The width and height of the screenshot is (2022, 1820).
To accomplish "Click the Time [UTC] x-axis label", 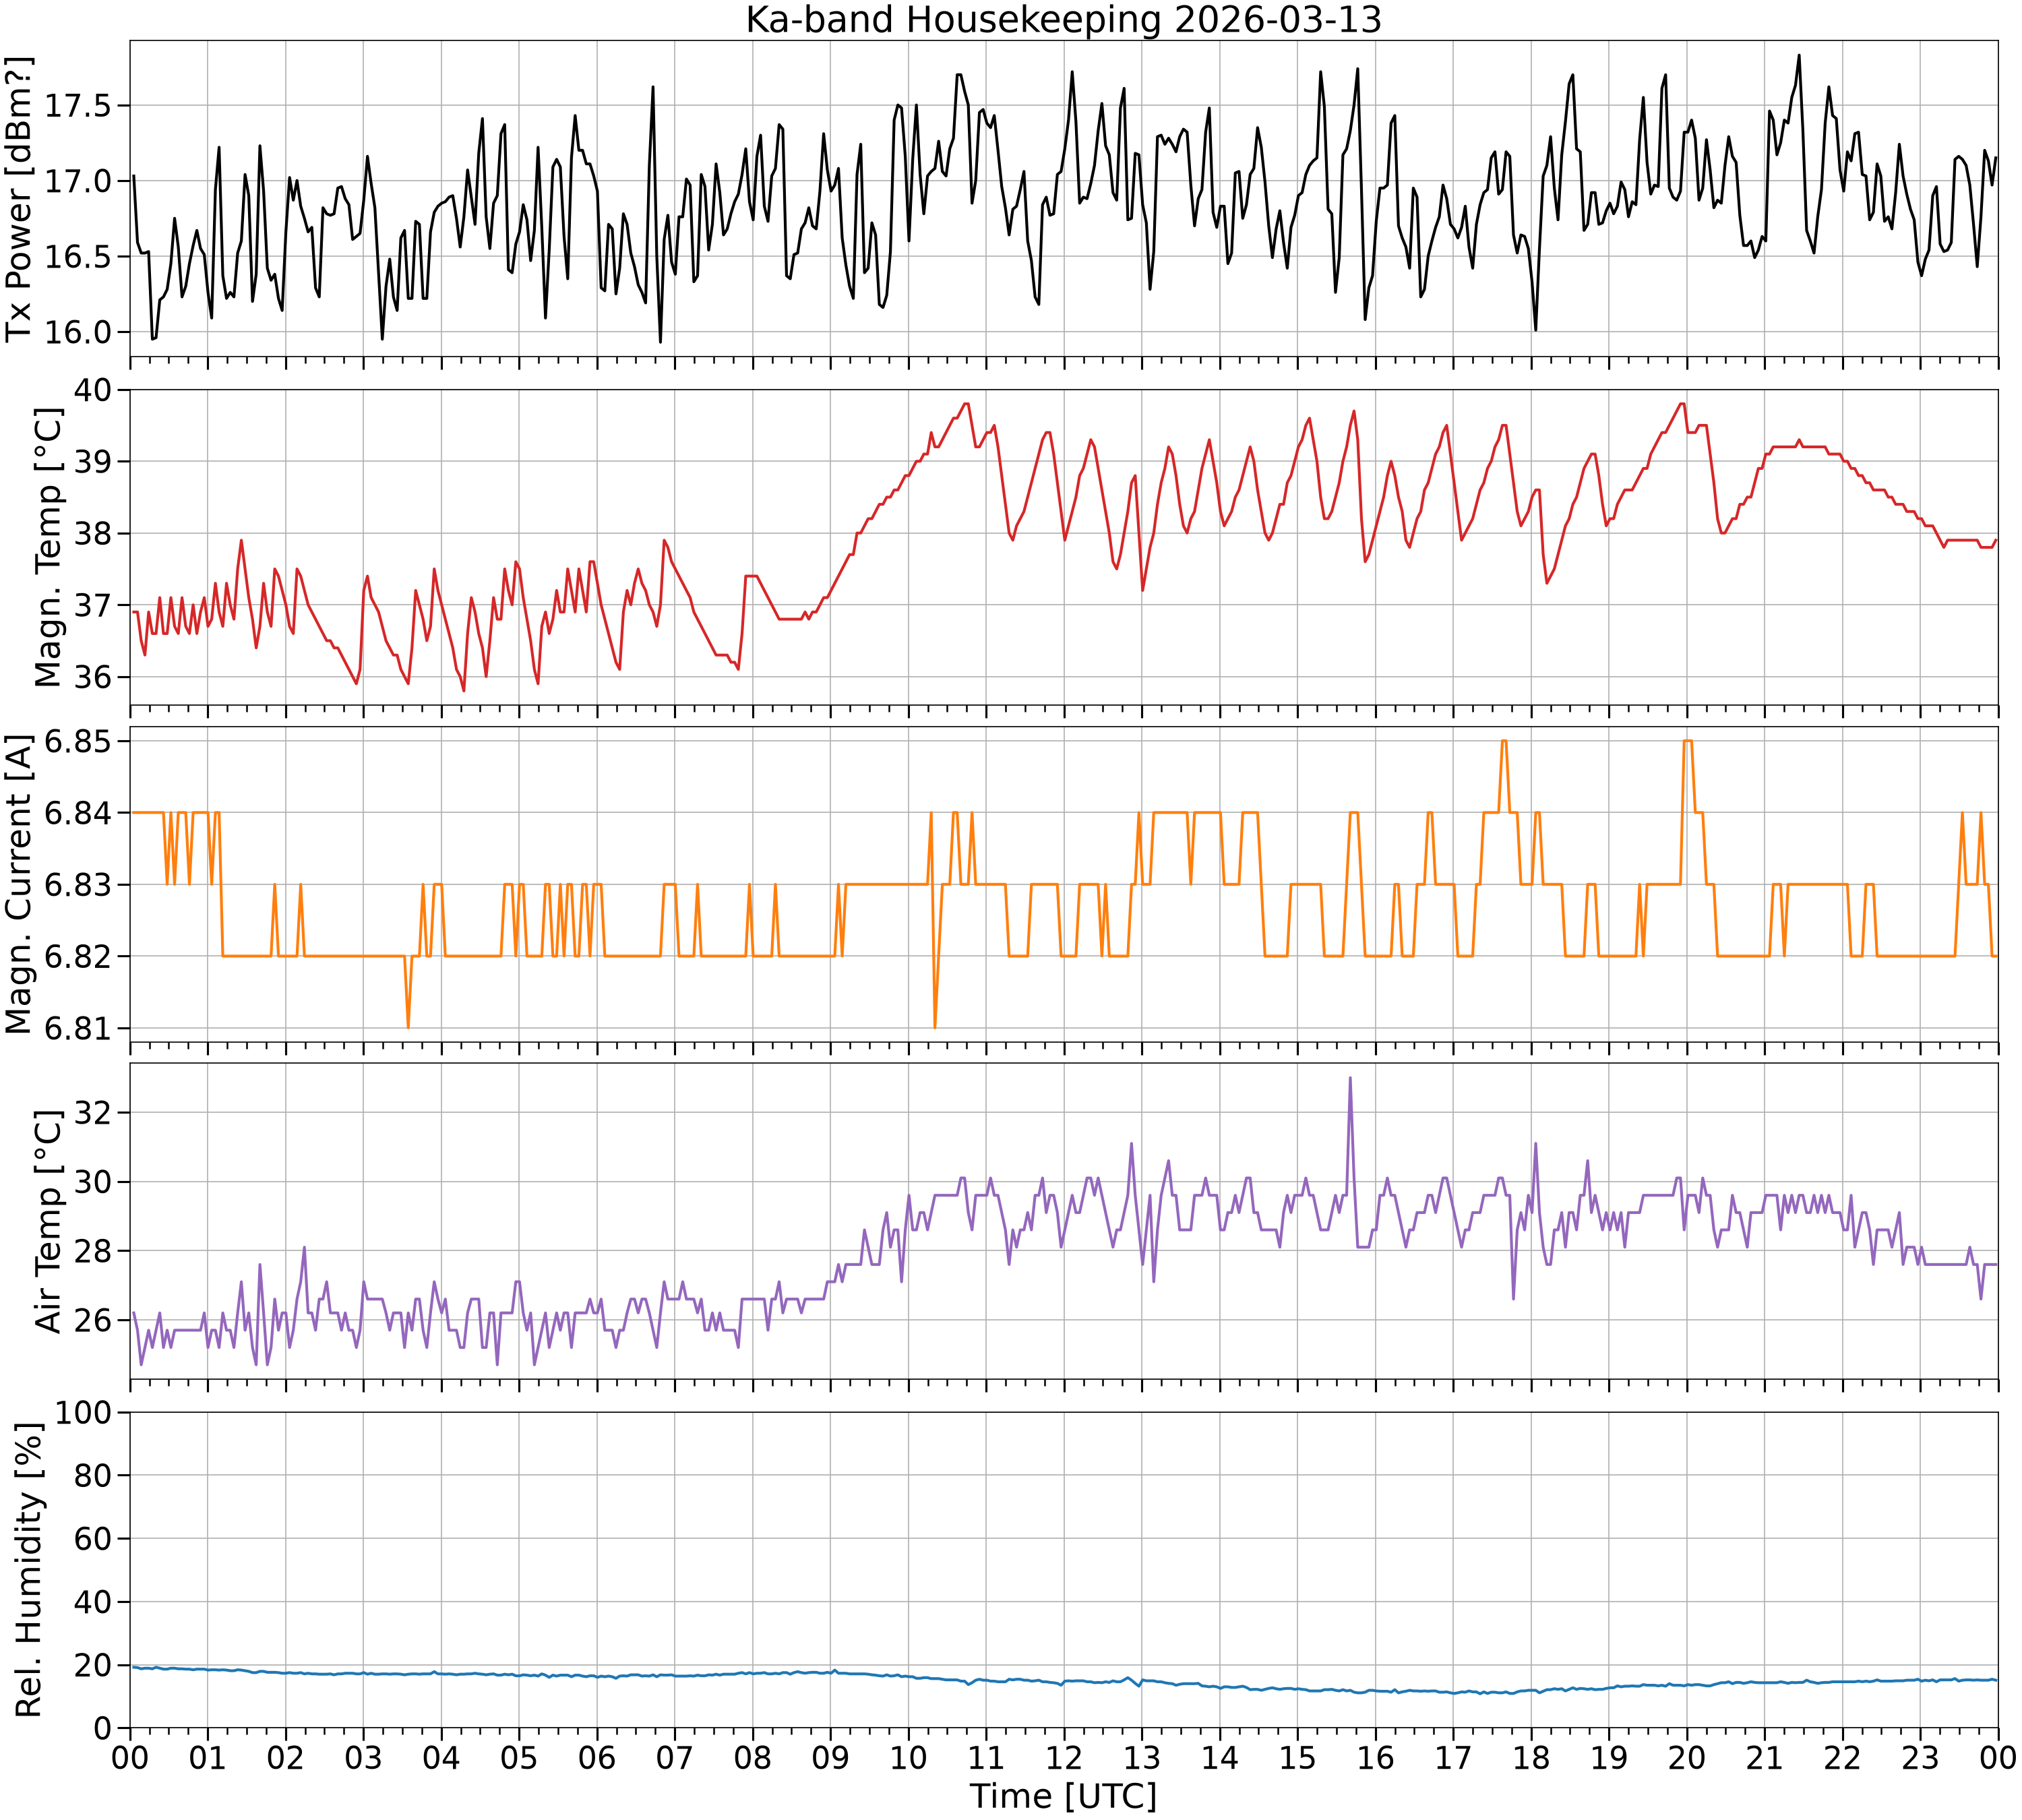I will [x=1063, y=1796].
